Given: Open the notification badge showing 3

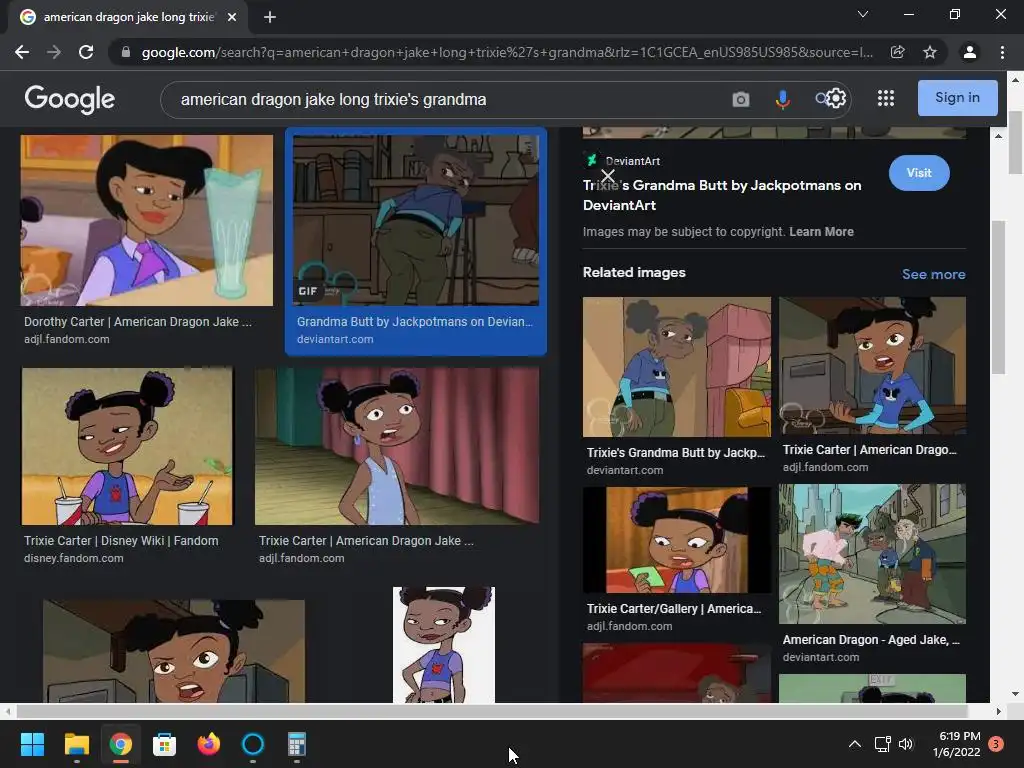Looking at the screenshot, I should pyautogui.click(x=996, y=744).
